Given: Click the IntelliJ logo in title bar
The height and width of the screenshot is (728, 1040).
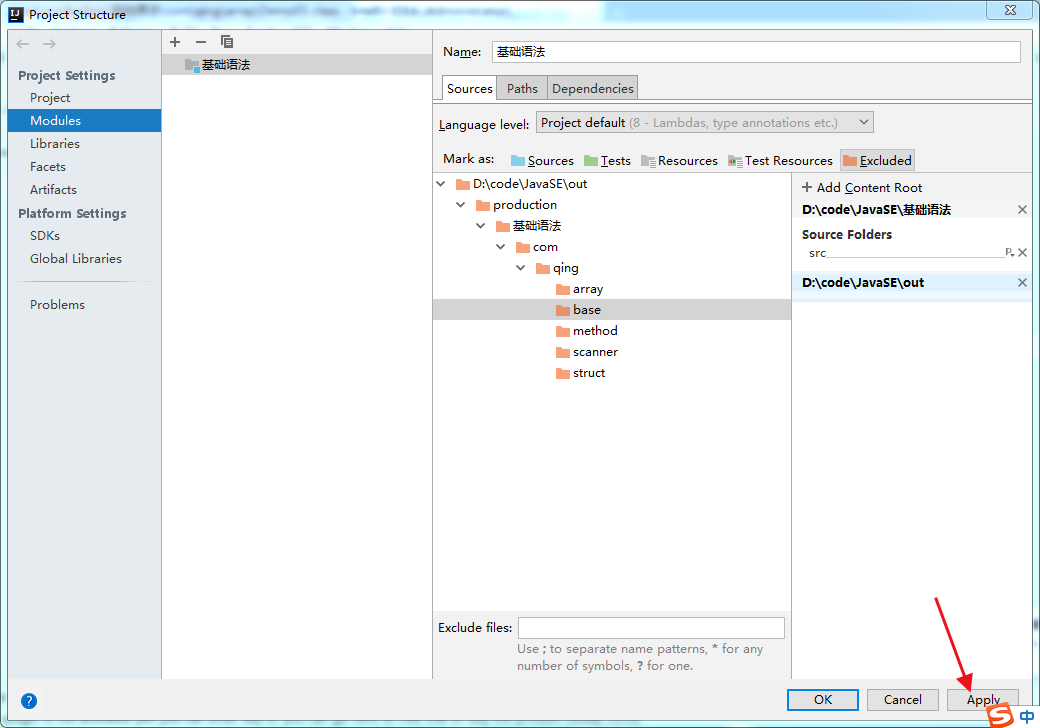Looking at the screenshot, I should 16,15.
